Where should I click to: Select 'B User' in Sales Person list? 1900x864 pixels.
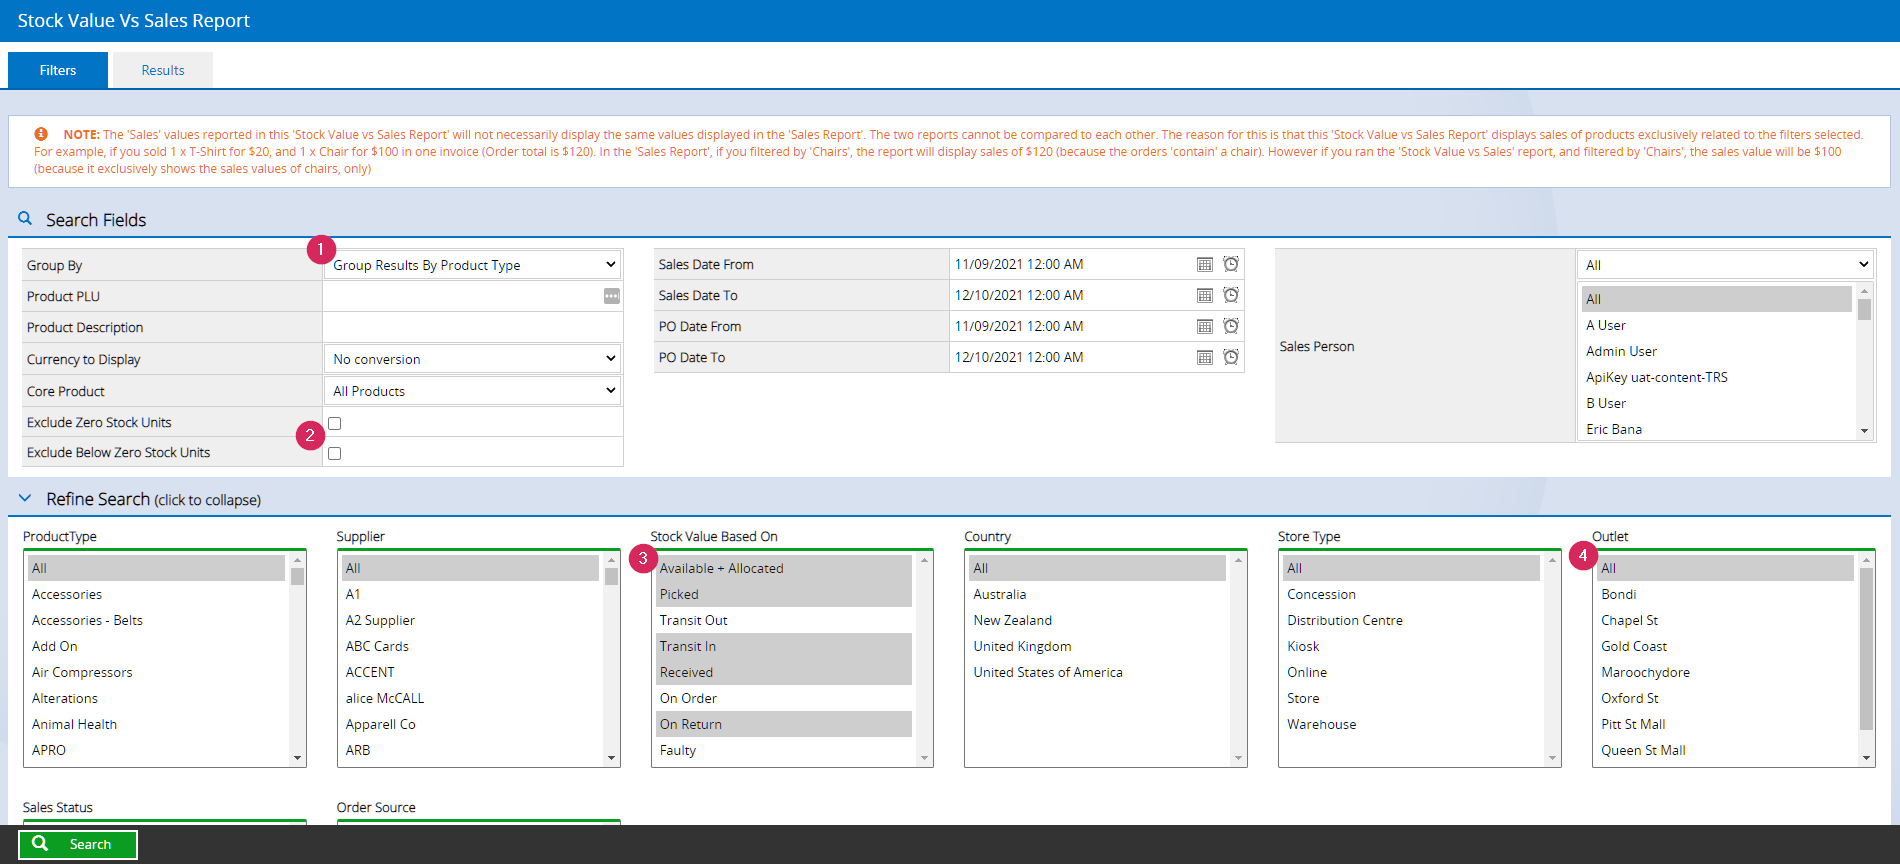pyautogui.click(x=1716, y=403)
